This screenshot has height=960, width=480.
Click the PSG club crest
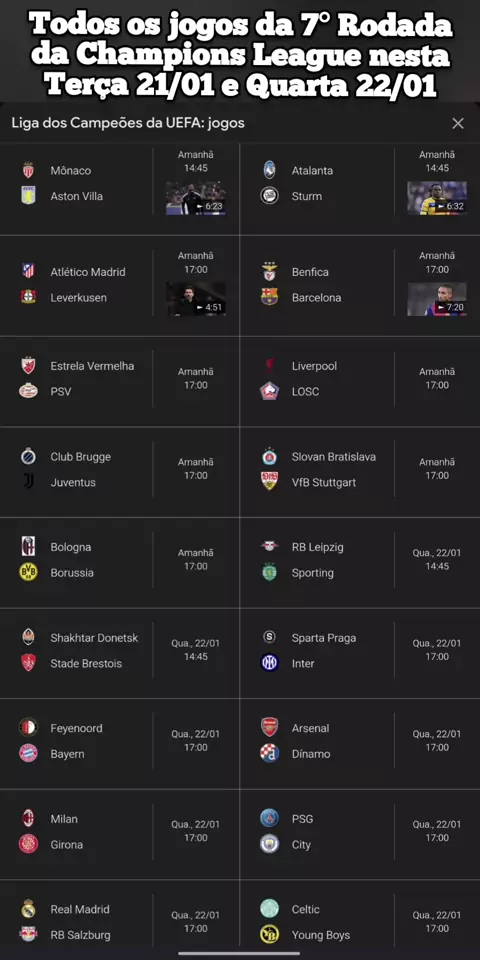pyautogui.click(x=269, y=819)
